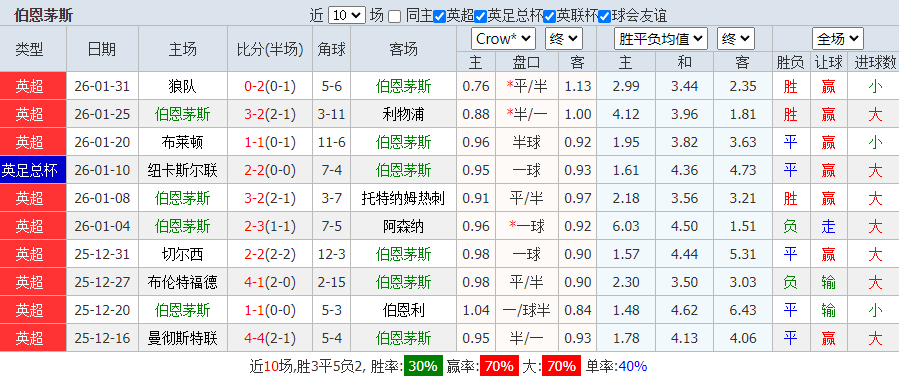The height and width of the screenshot is (379, 899).
Task: Click the 伯恩茅斯 team title
Action: (x=44, y=15)
